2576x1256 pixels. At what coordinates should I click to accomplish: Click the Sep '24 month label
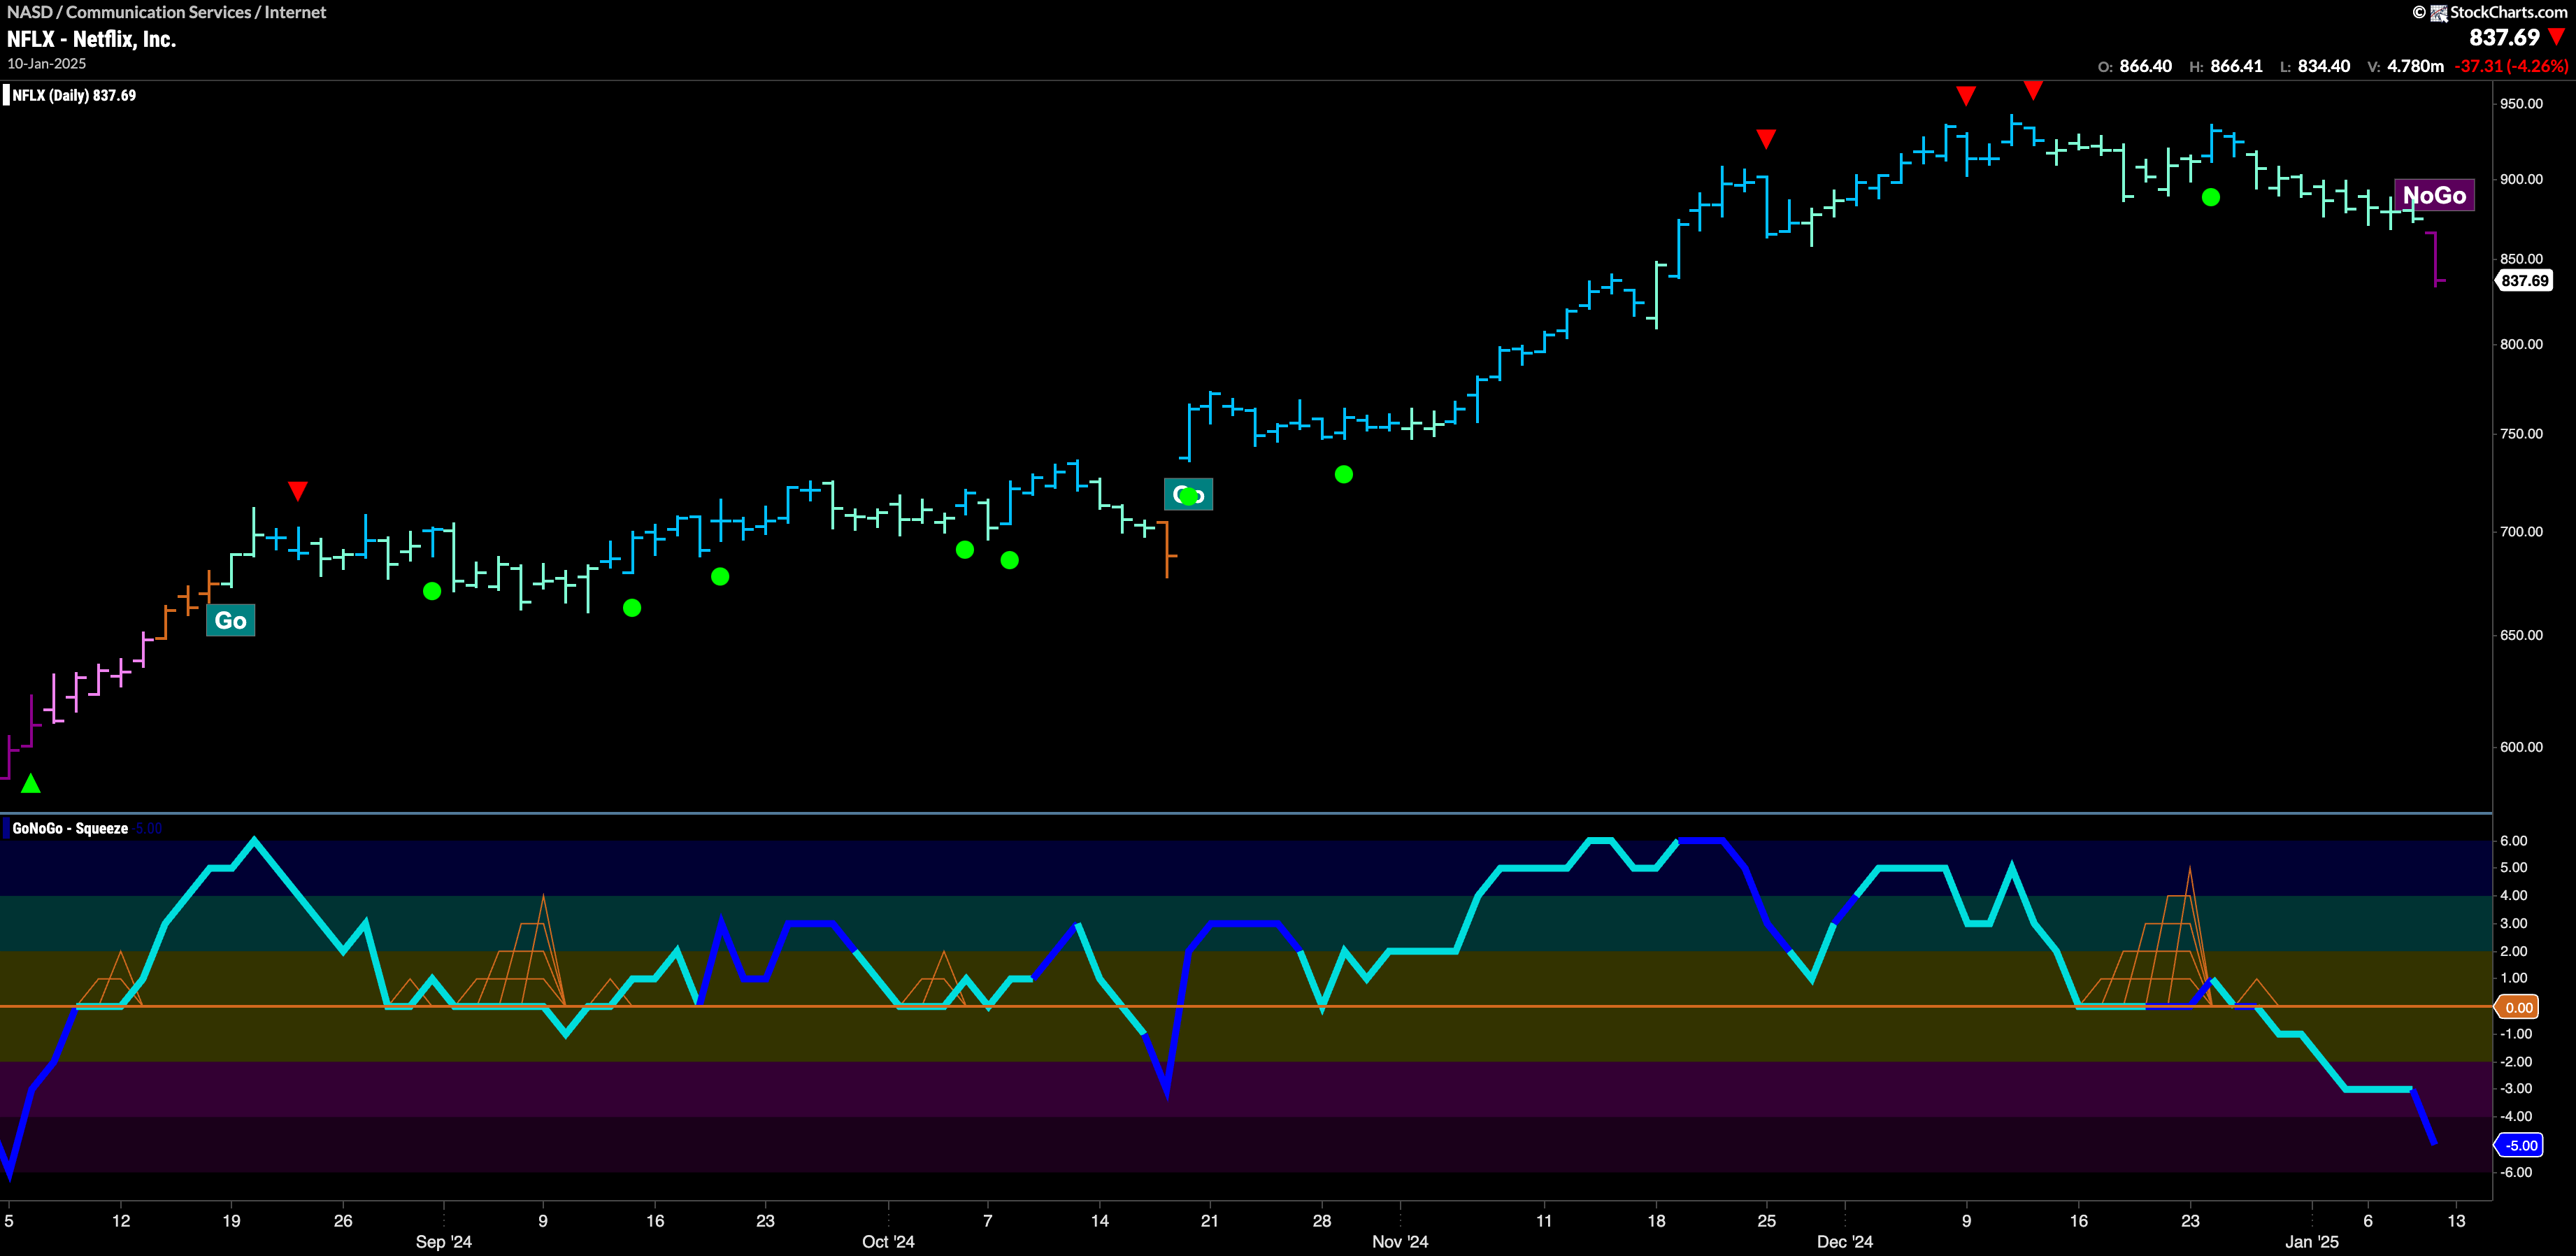tap(443, 1241)
